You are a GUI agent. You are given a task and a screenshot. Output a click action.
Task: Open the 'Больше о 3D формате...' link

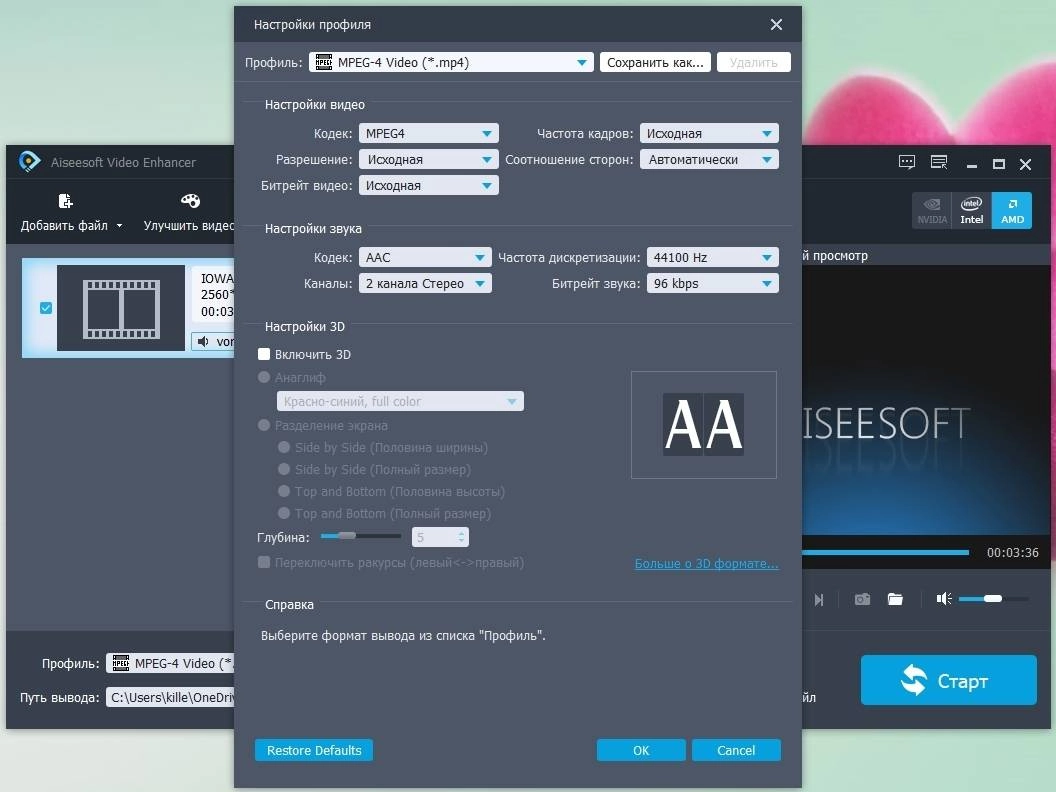[706, 564]
